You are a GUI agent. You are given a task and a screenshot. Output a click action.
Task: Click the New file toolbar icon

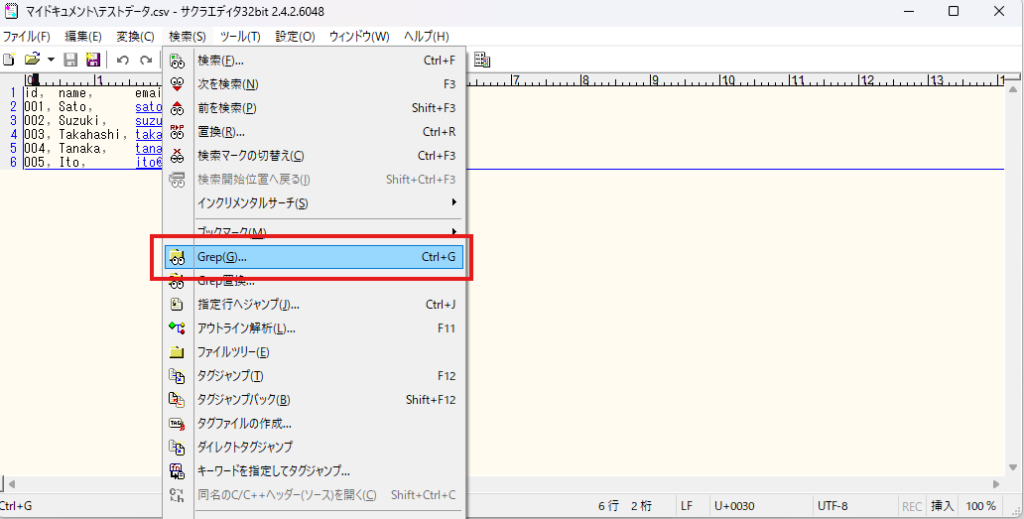click(9, 60)
